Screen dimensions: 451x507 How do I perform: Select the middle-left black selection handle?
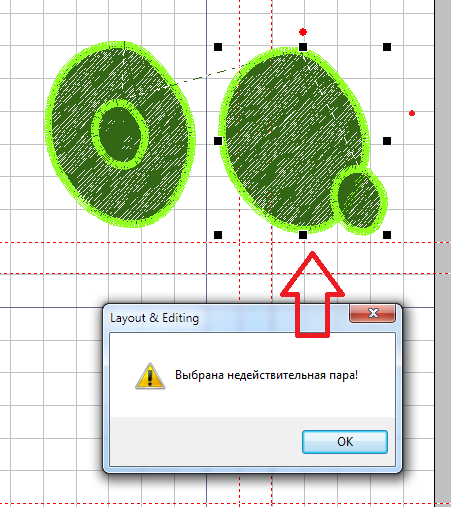(218, 141)
